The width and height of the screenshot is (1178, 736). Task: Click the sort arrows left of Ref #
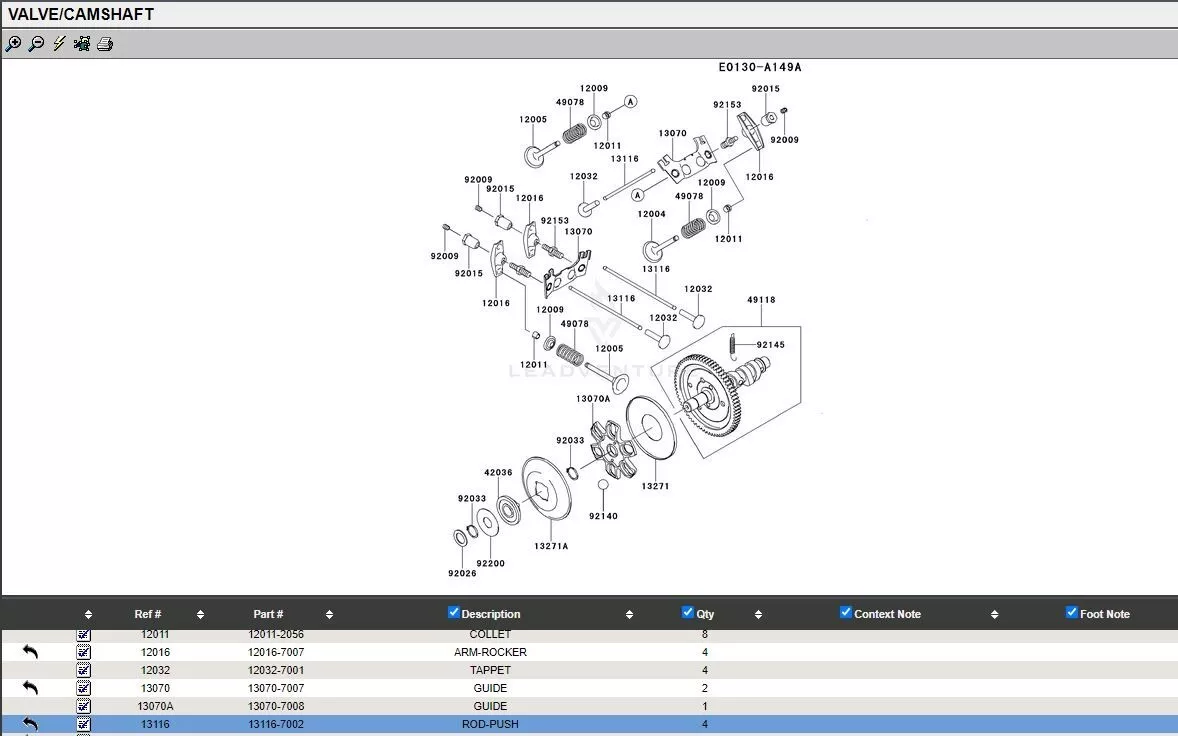point(88,614)
